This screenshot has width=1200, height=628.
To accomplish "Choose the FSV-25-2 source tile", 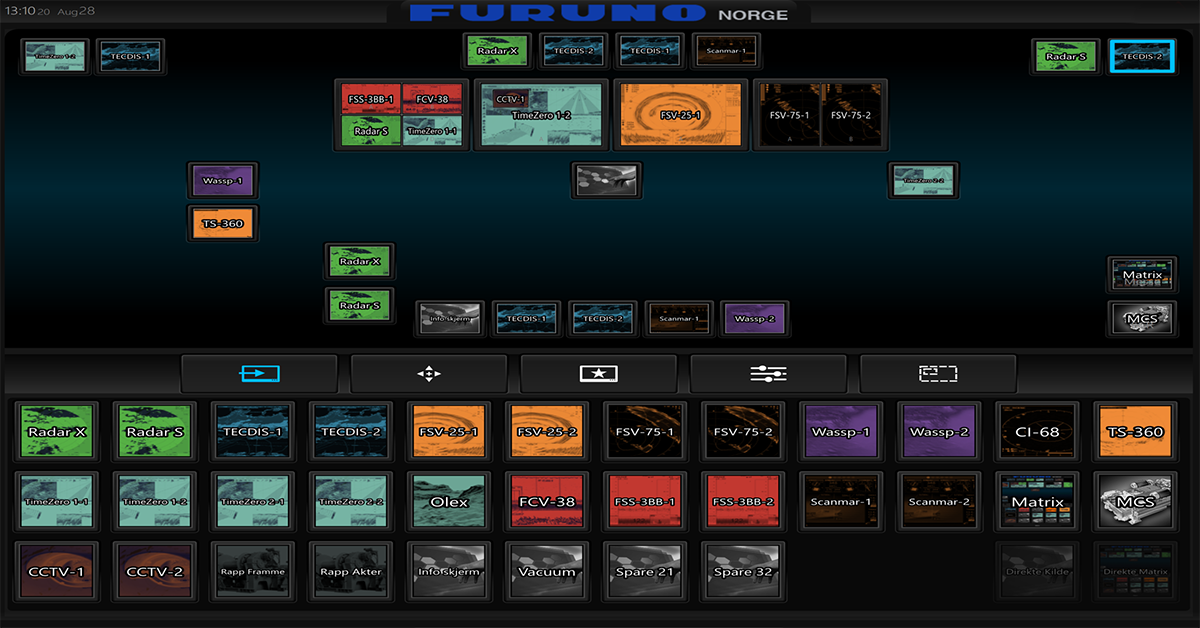I will click(547, 431).
